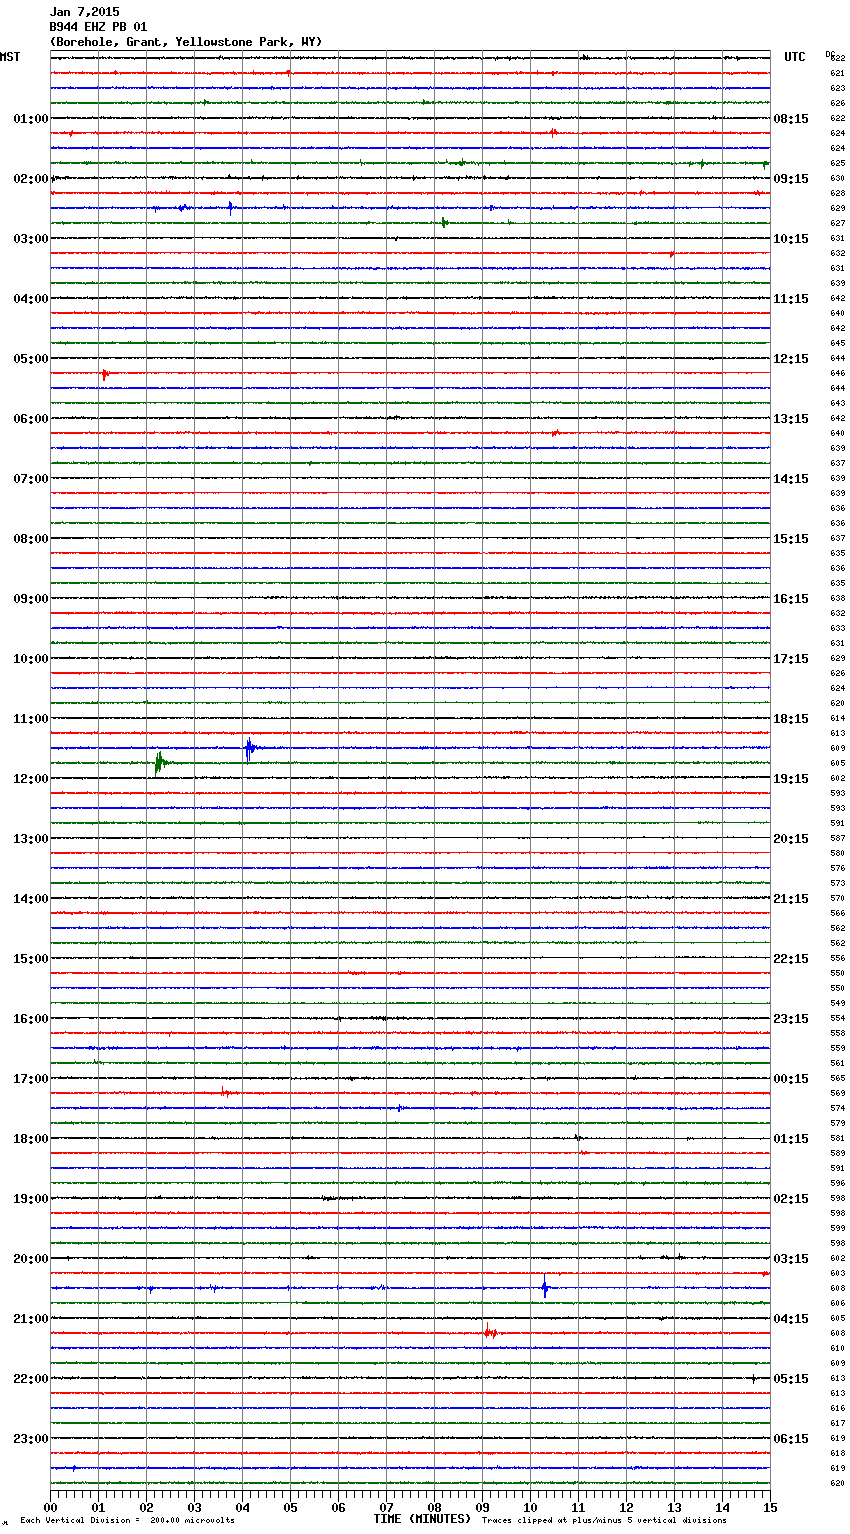Click the 12:15 UTC time label
850x1534 pixels.
[x=791, y=359]
